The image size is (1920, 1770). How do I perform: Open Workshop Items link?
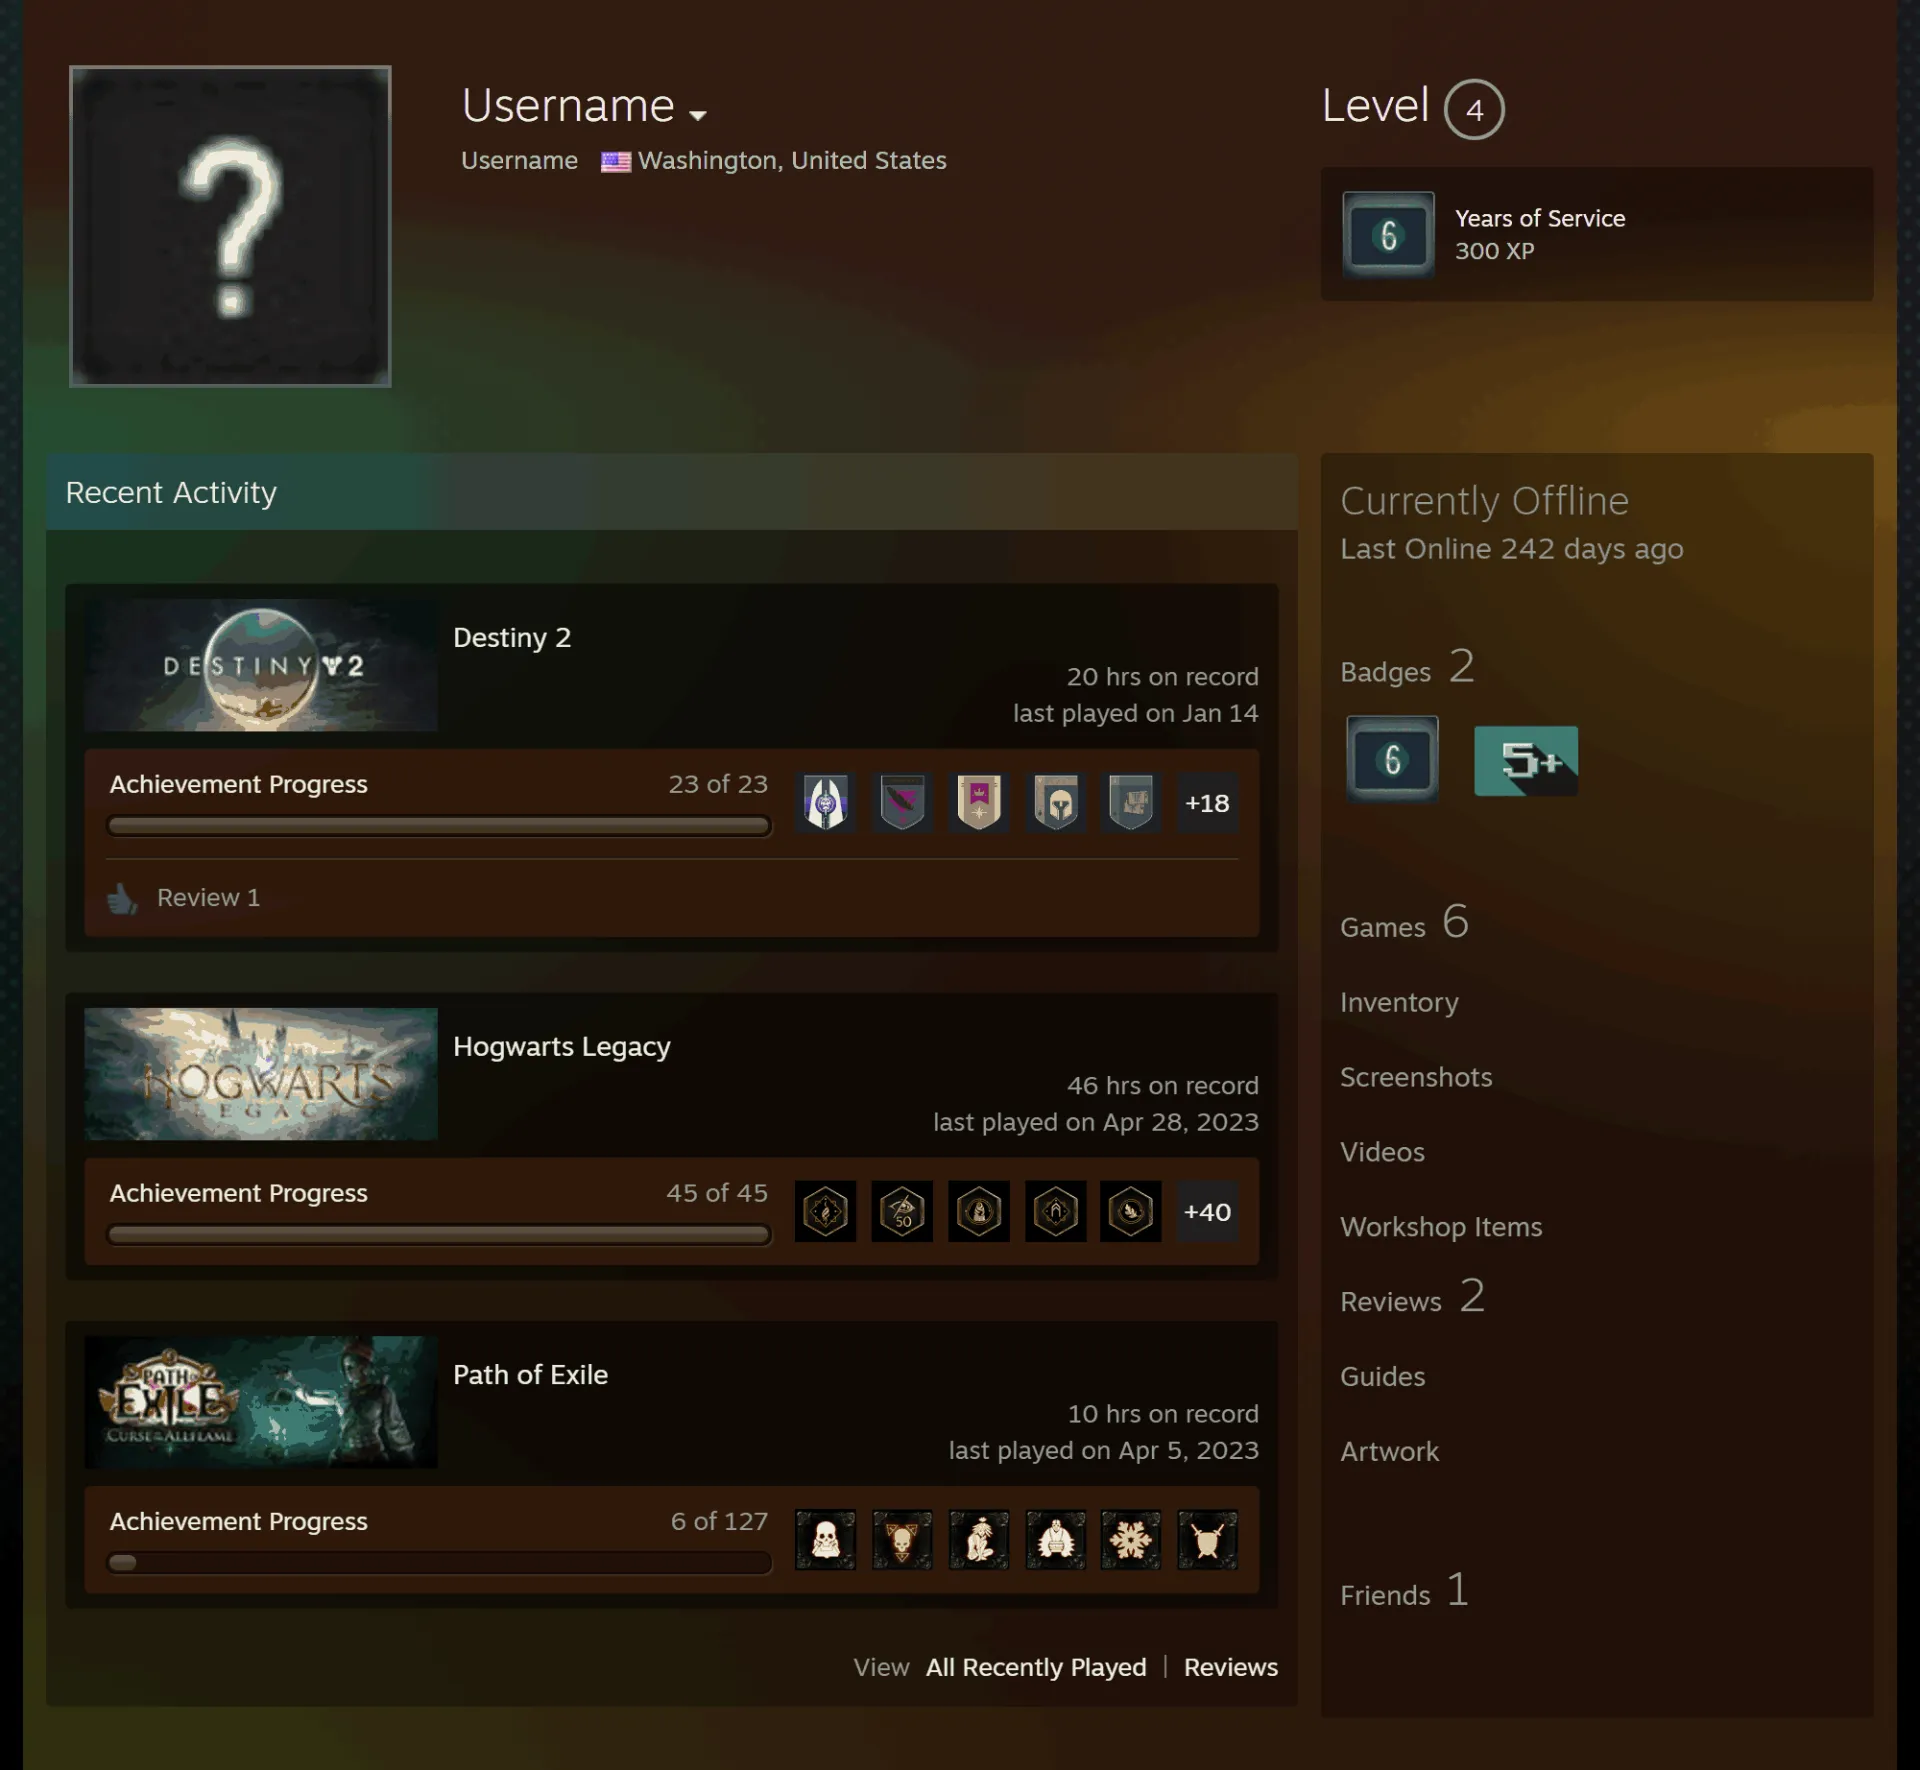click(1441, 1227)
